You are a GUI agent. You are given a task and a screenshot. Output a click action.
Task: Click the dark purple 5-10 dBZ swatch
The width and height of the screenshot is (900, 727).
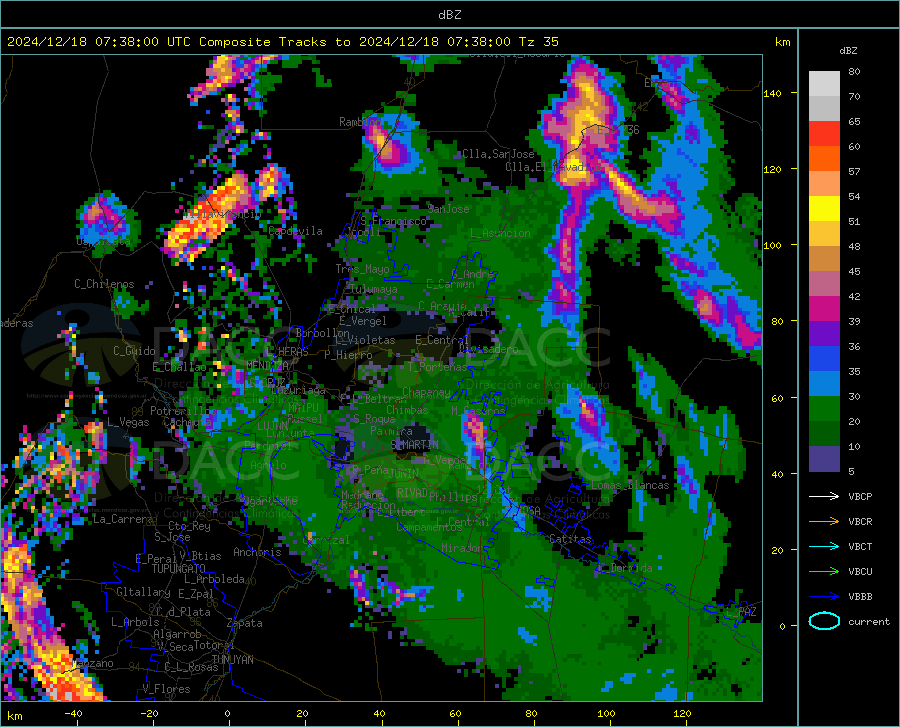[824, 459]
